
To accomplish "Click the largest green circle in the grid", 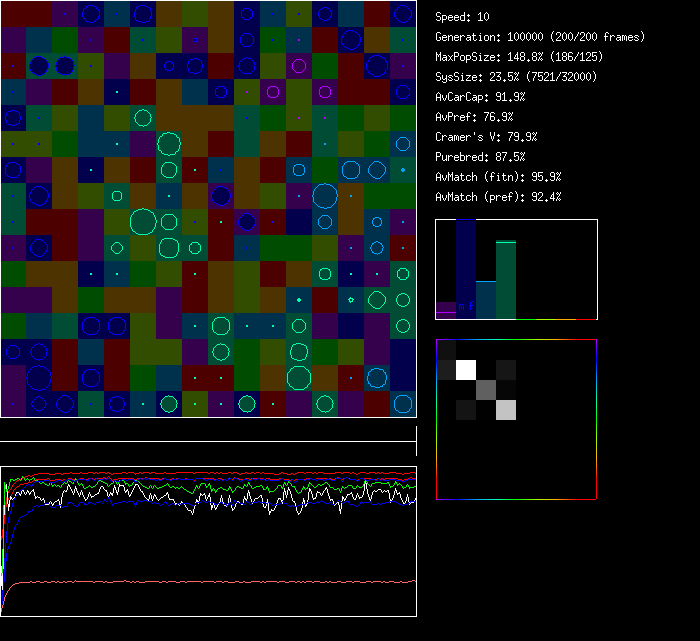I will (x=143, y=221).
